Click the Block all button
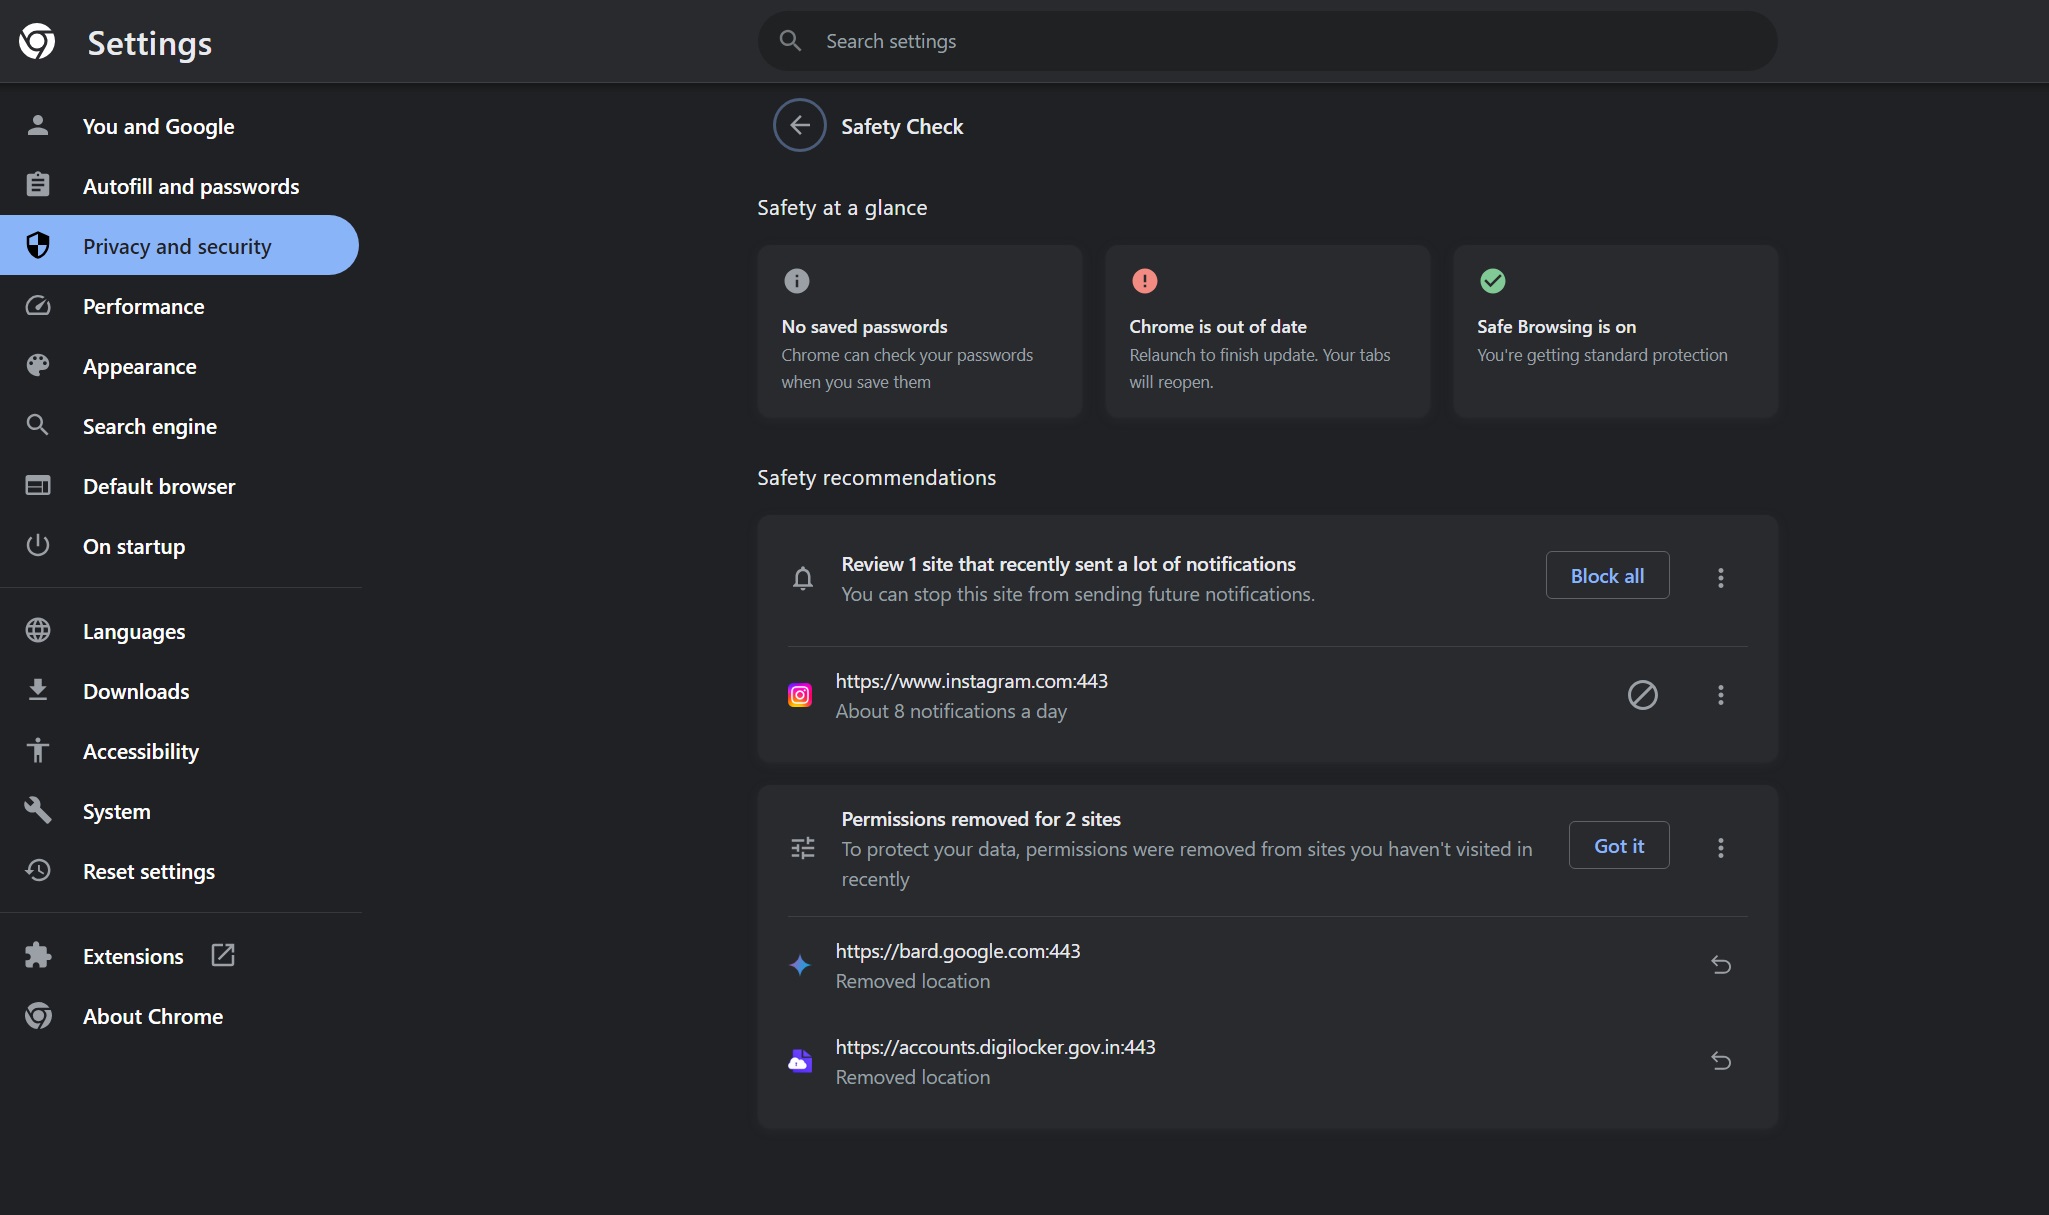The width and height of the screenshot is (2049, 1215). coord(1606,575)
